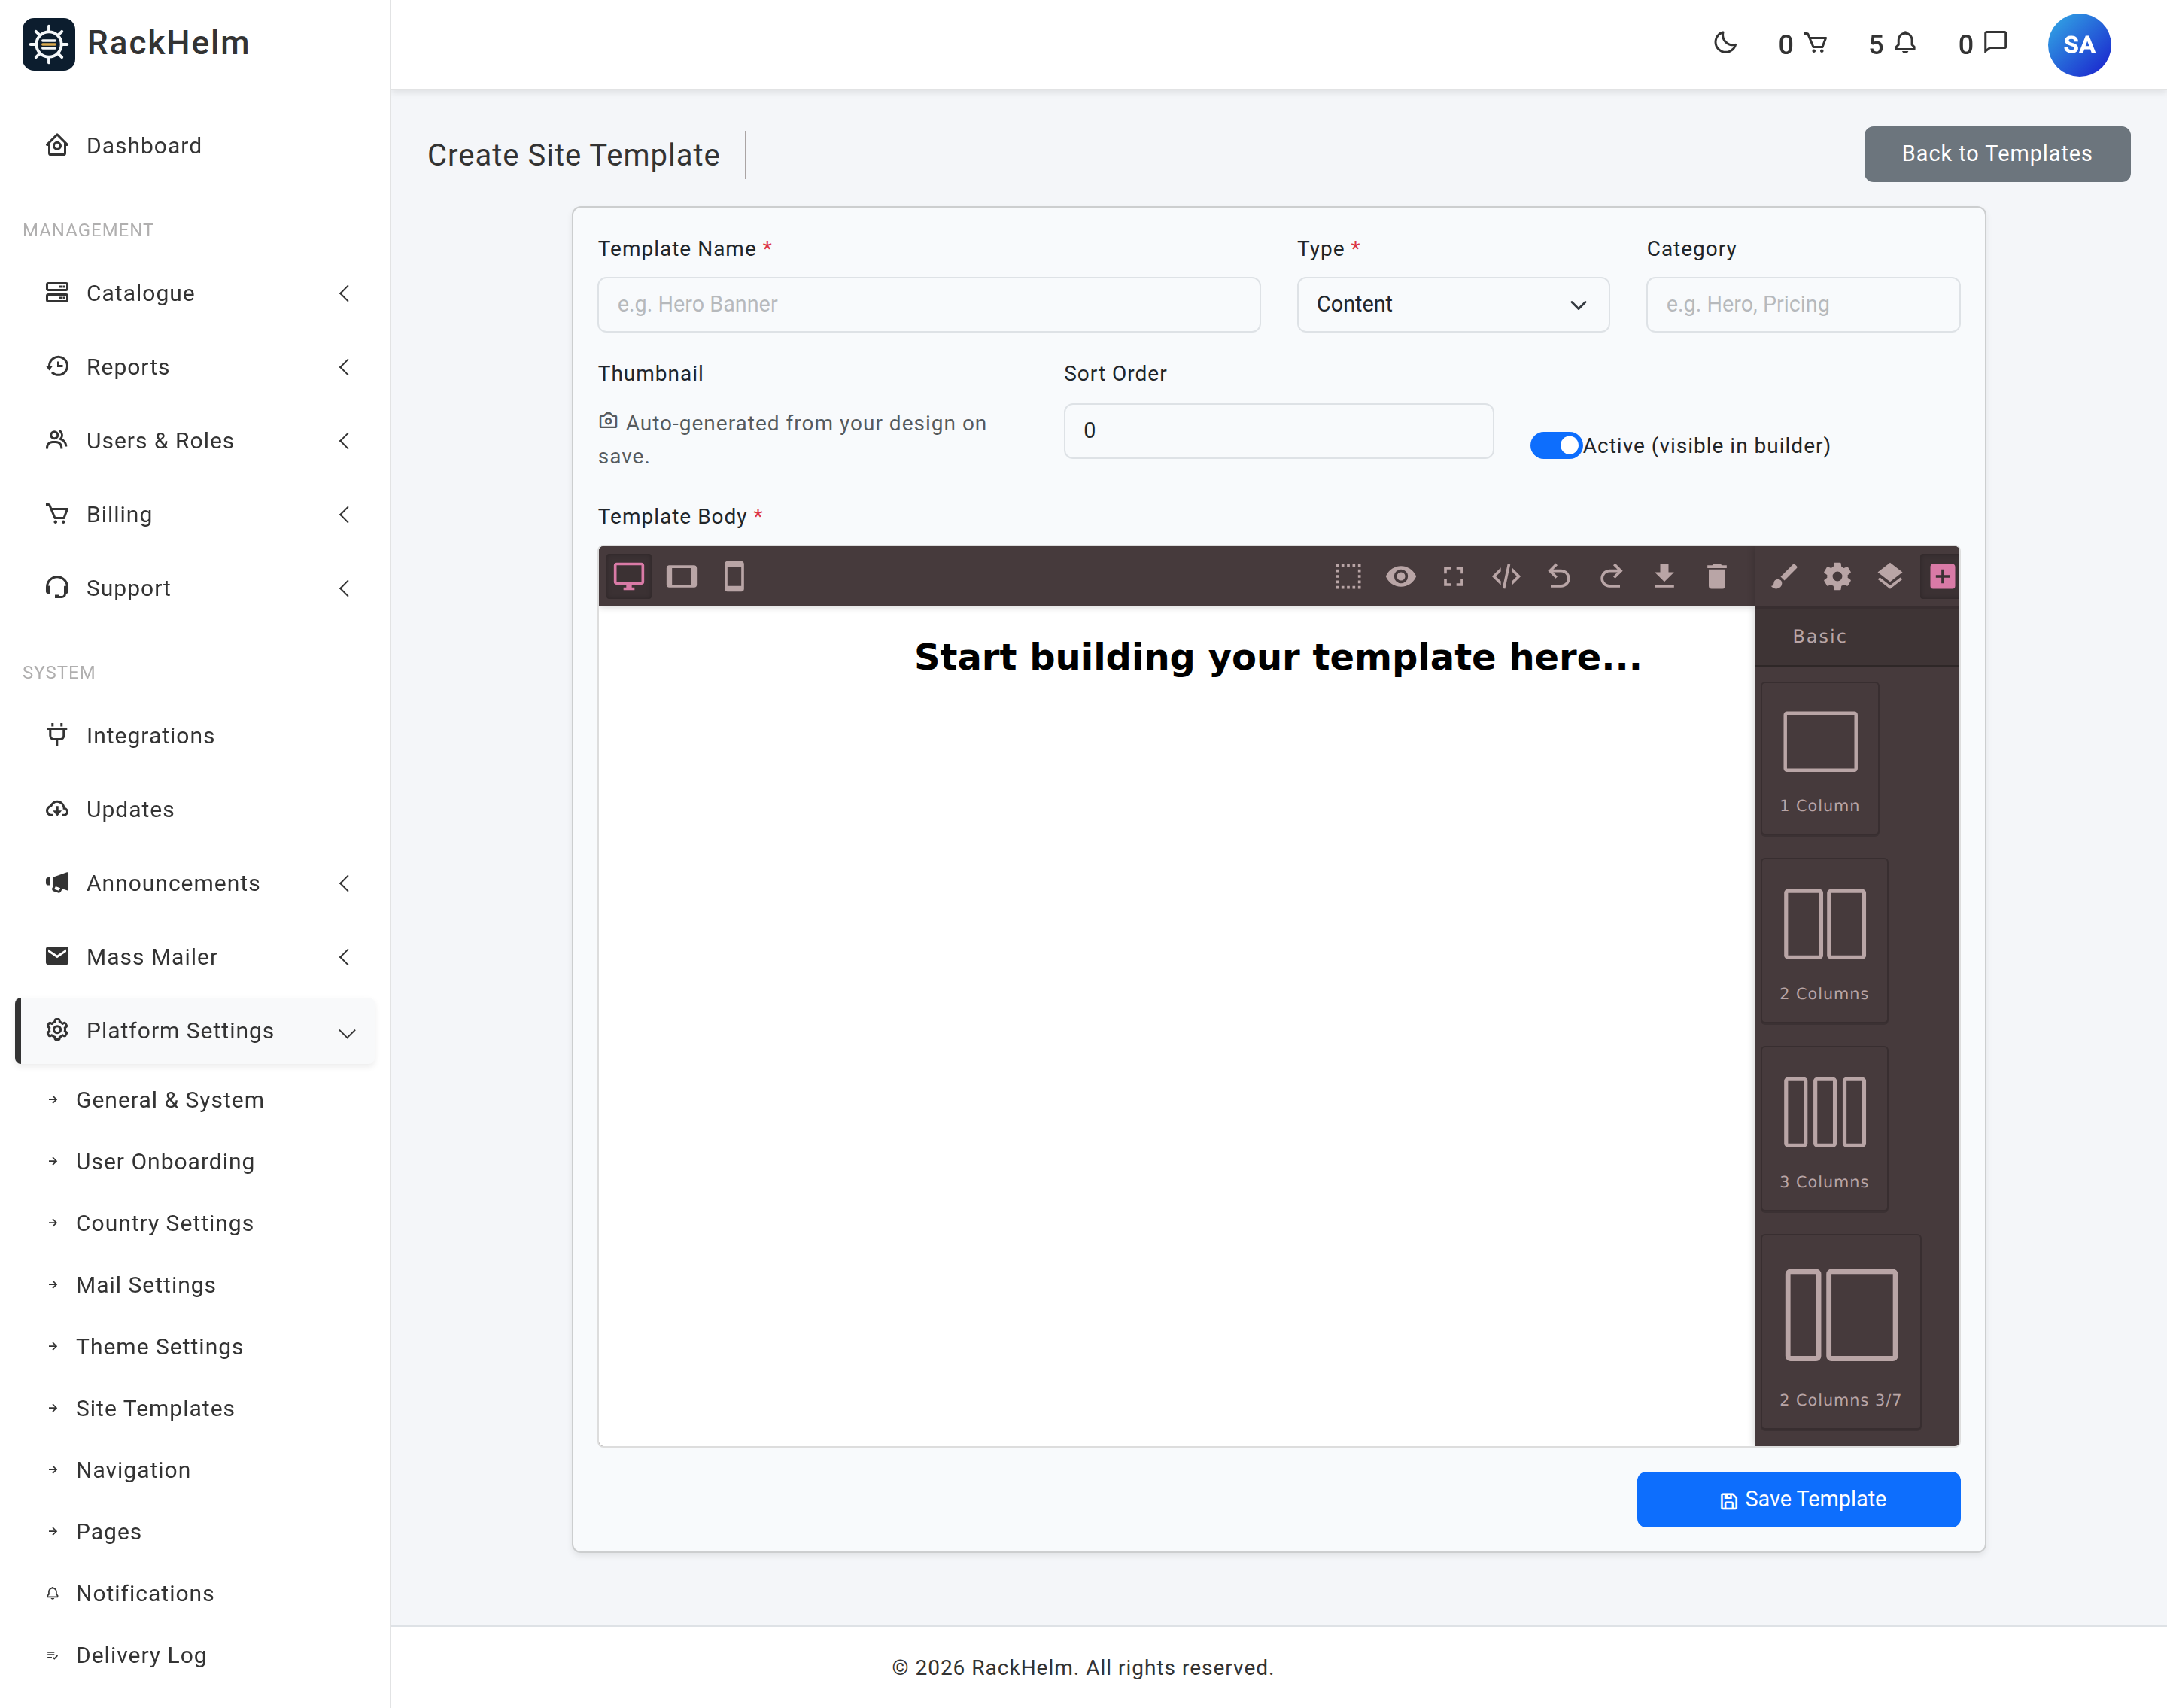The height and width of the screenshot is (1708, 2167).
Task: Open the layers manager icon
Action: click(1890, 576)
